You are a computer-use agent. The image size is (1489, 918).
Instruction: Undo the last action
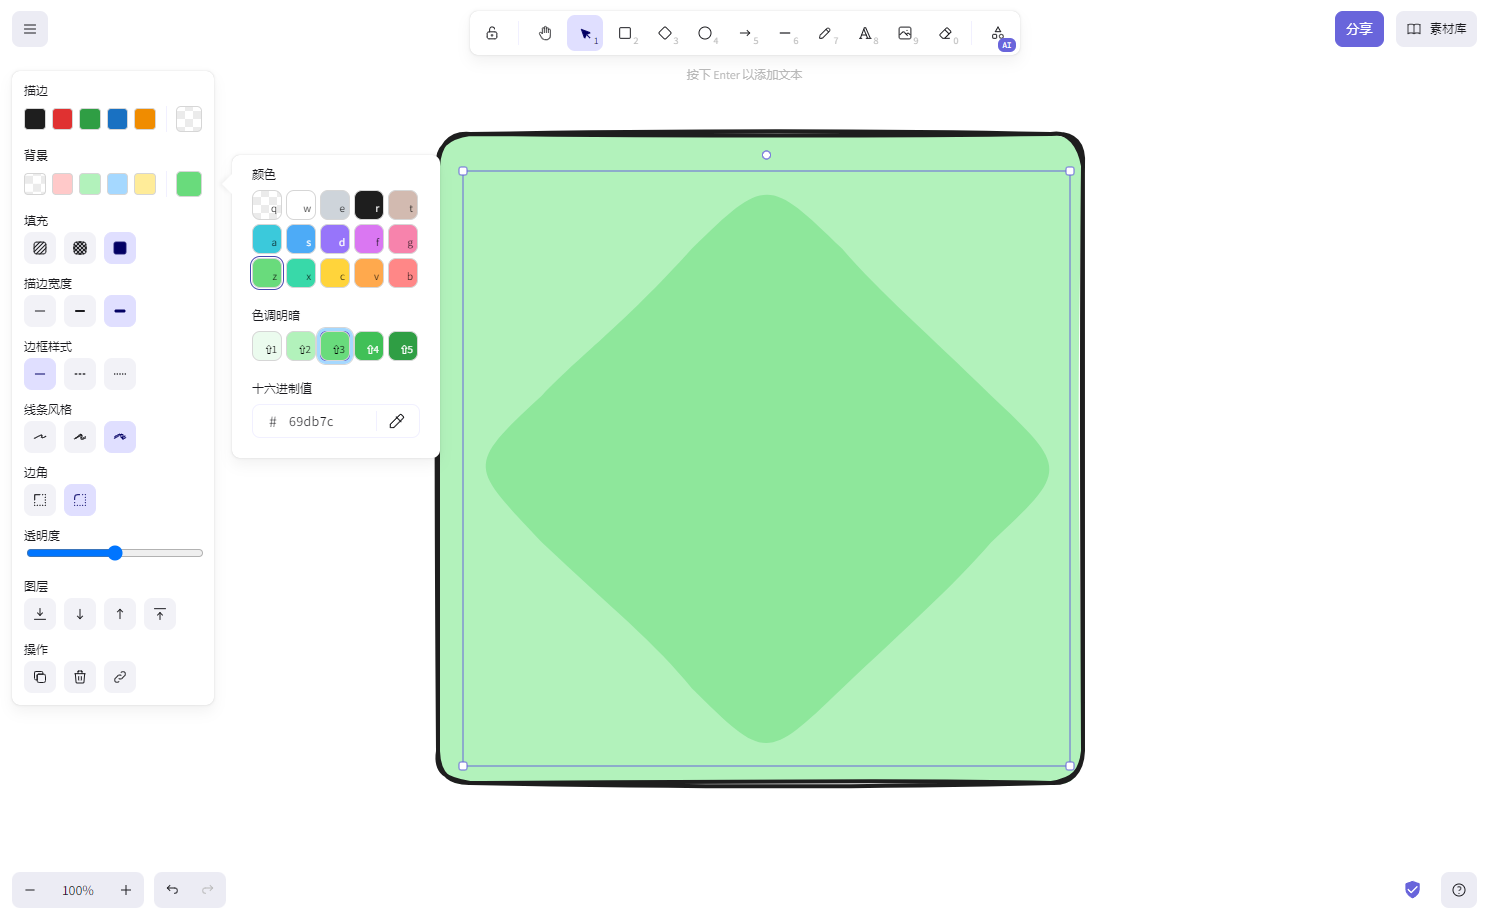tap(172, 890)
